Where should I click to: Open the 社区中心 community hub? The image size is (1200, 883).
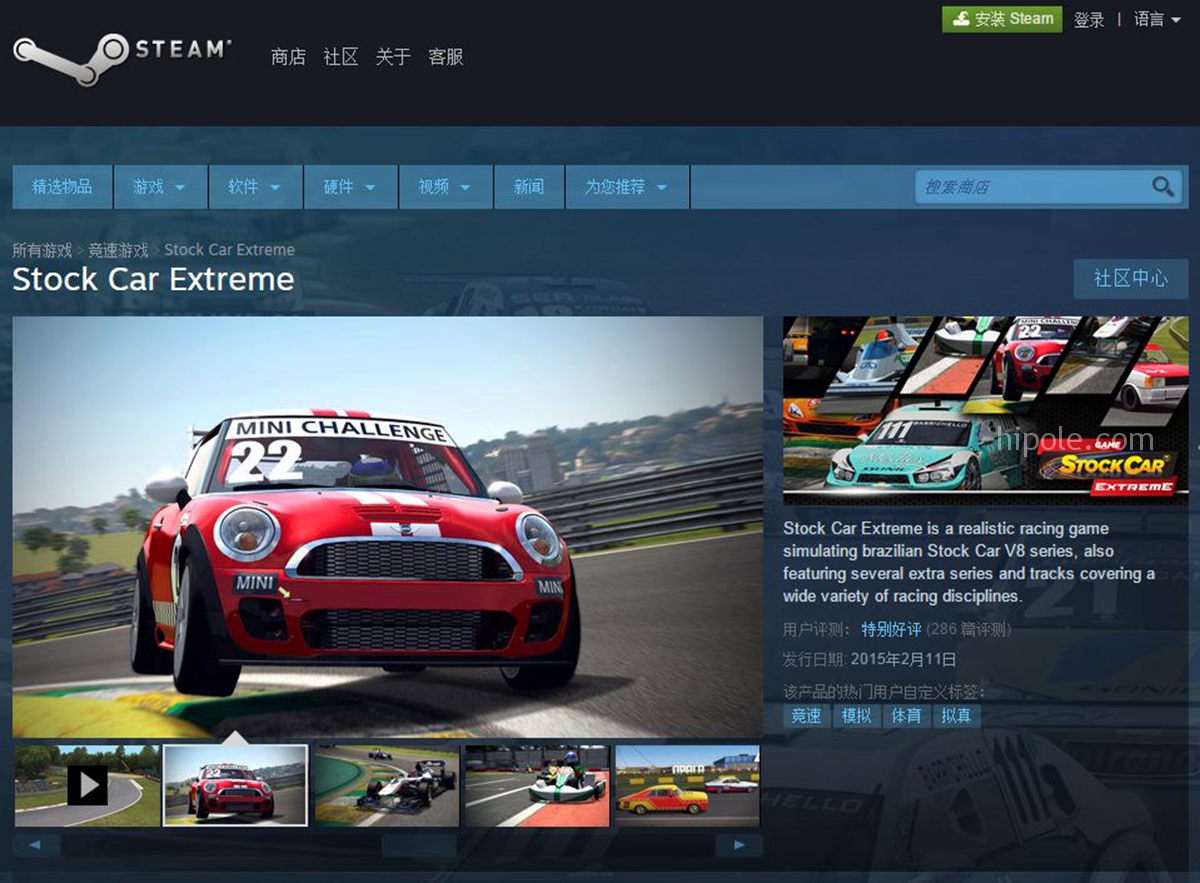pos(1131,279)
